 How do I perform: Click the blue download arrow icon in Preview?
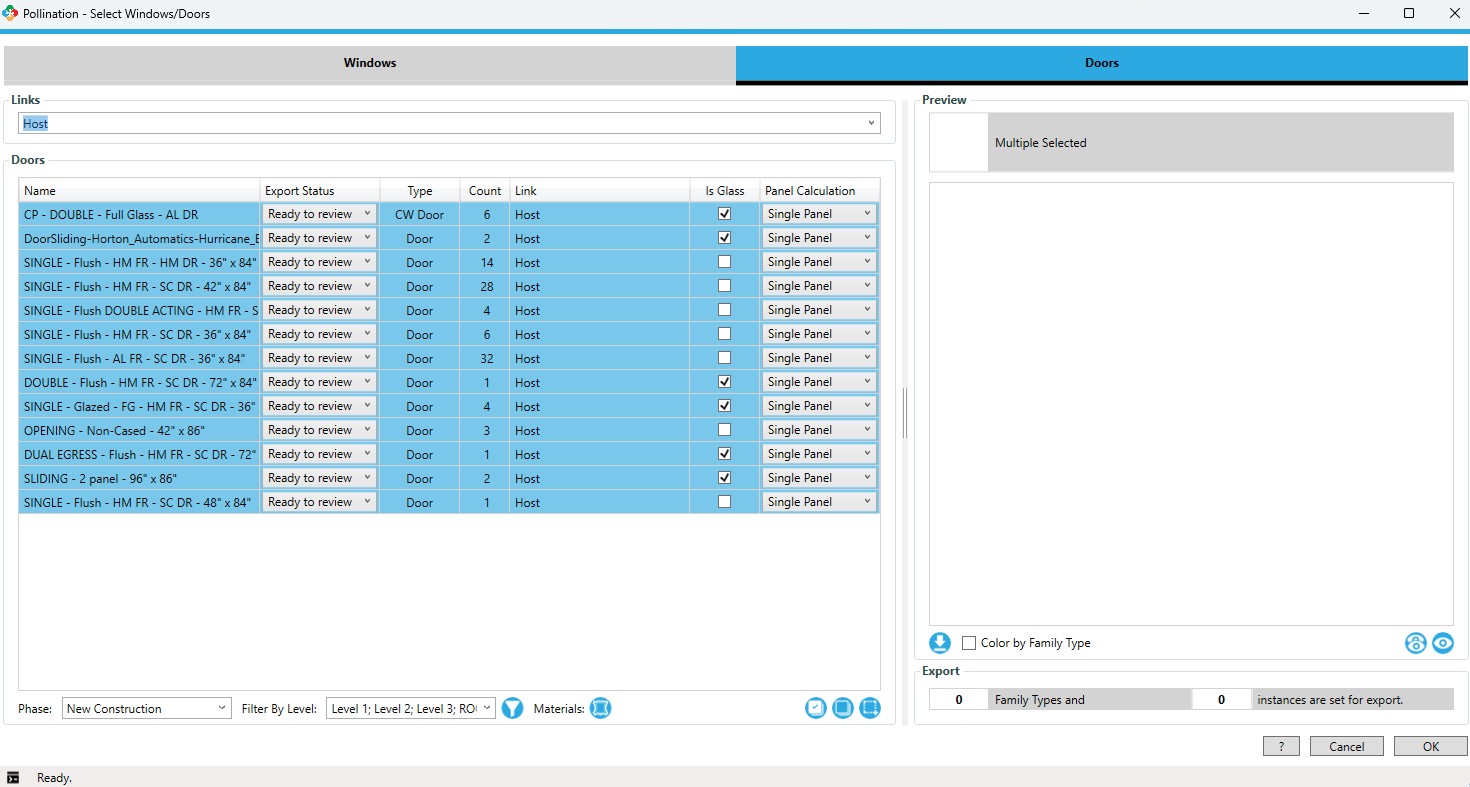pos(940,643)
